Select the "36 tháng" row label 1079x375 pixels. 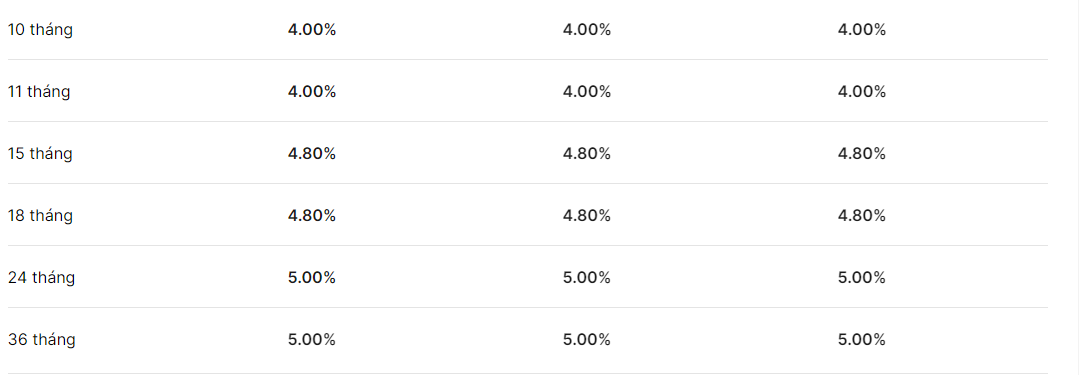(41, 340)
